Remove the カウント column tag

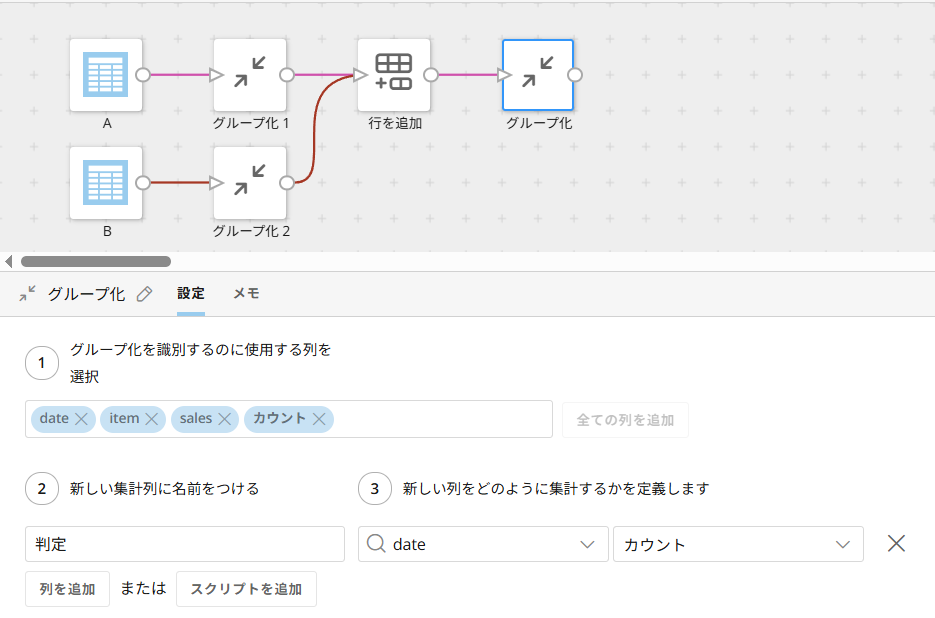coord(319,419)
